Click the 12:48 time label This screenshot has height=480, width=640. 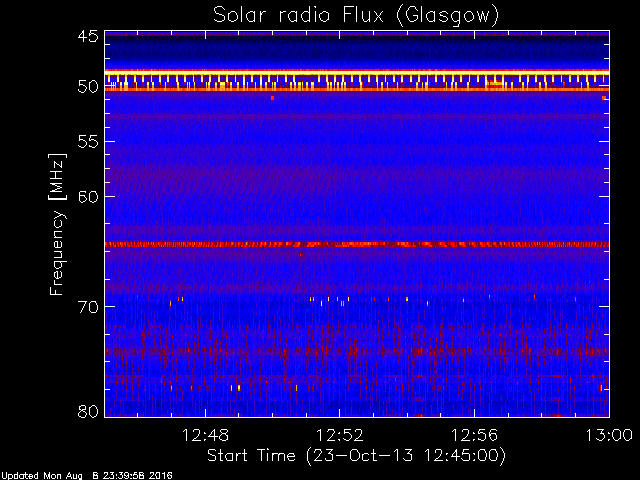205,435
